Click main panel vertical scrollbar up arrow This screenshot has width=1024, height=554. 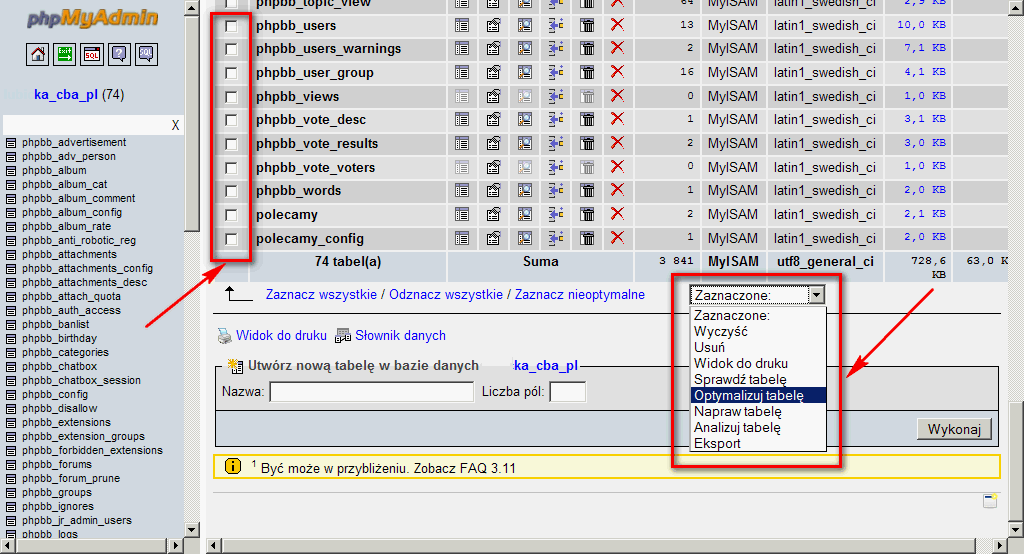[1015, 7]
